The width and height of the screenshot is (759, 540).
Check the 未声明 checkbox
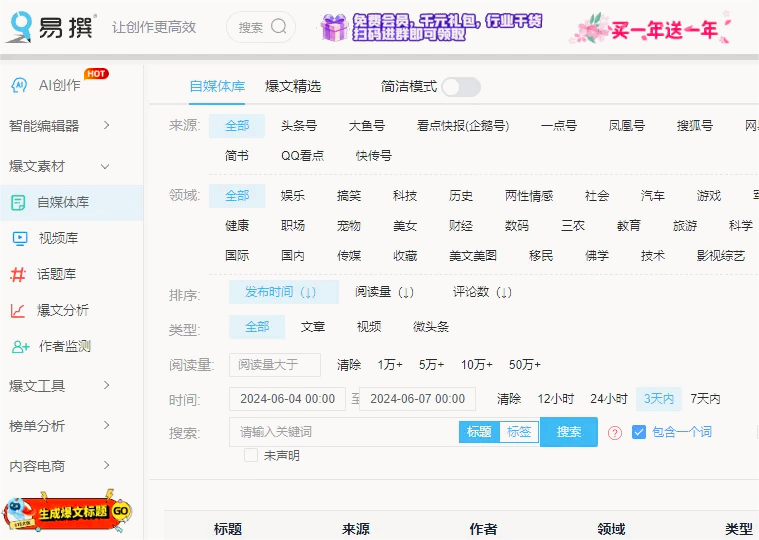point(251,455)
